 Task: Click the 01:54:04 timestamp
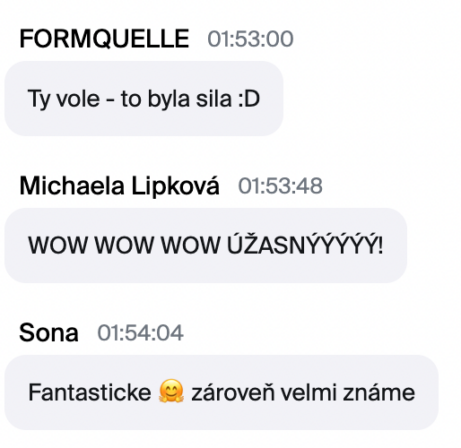pos(140,333)
